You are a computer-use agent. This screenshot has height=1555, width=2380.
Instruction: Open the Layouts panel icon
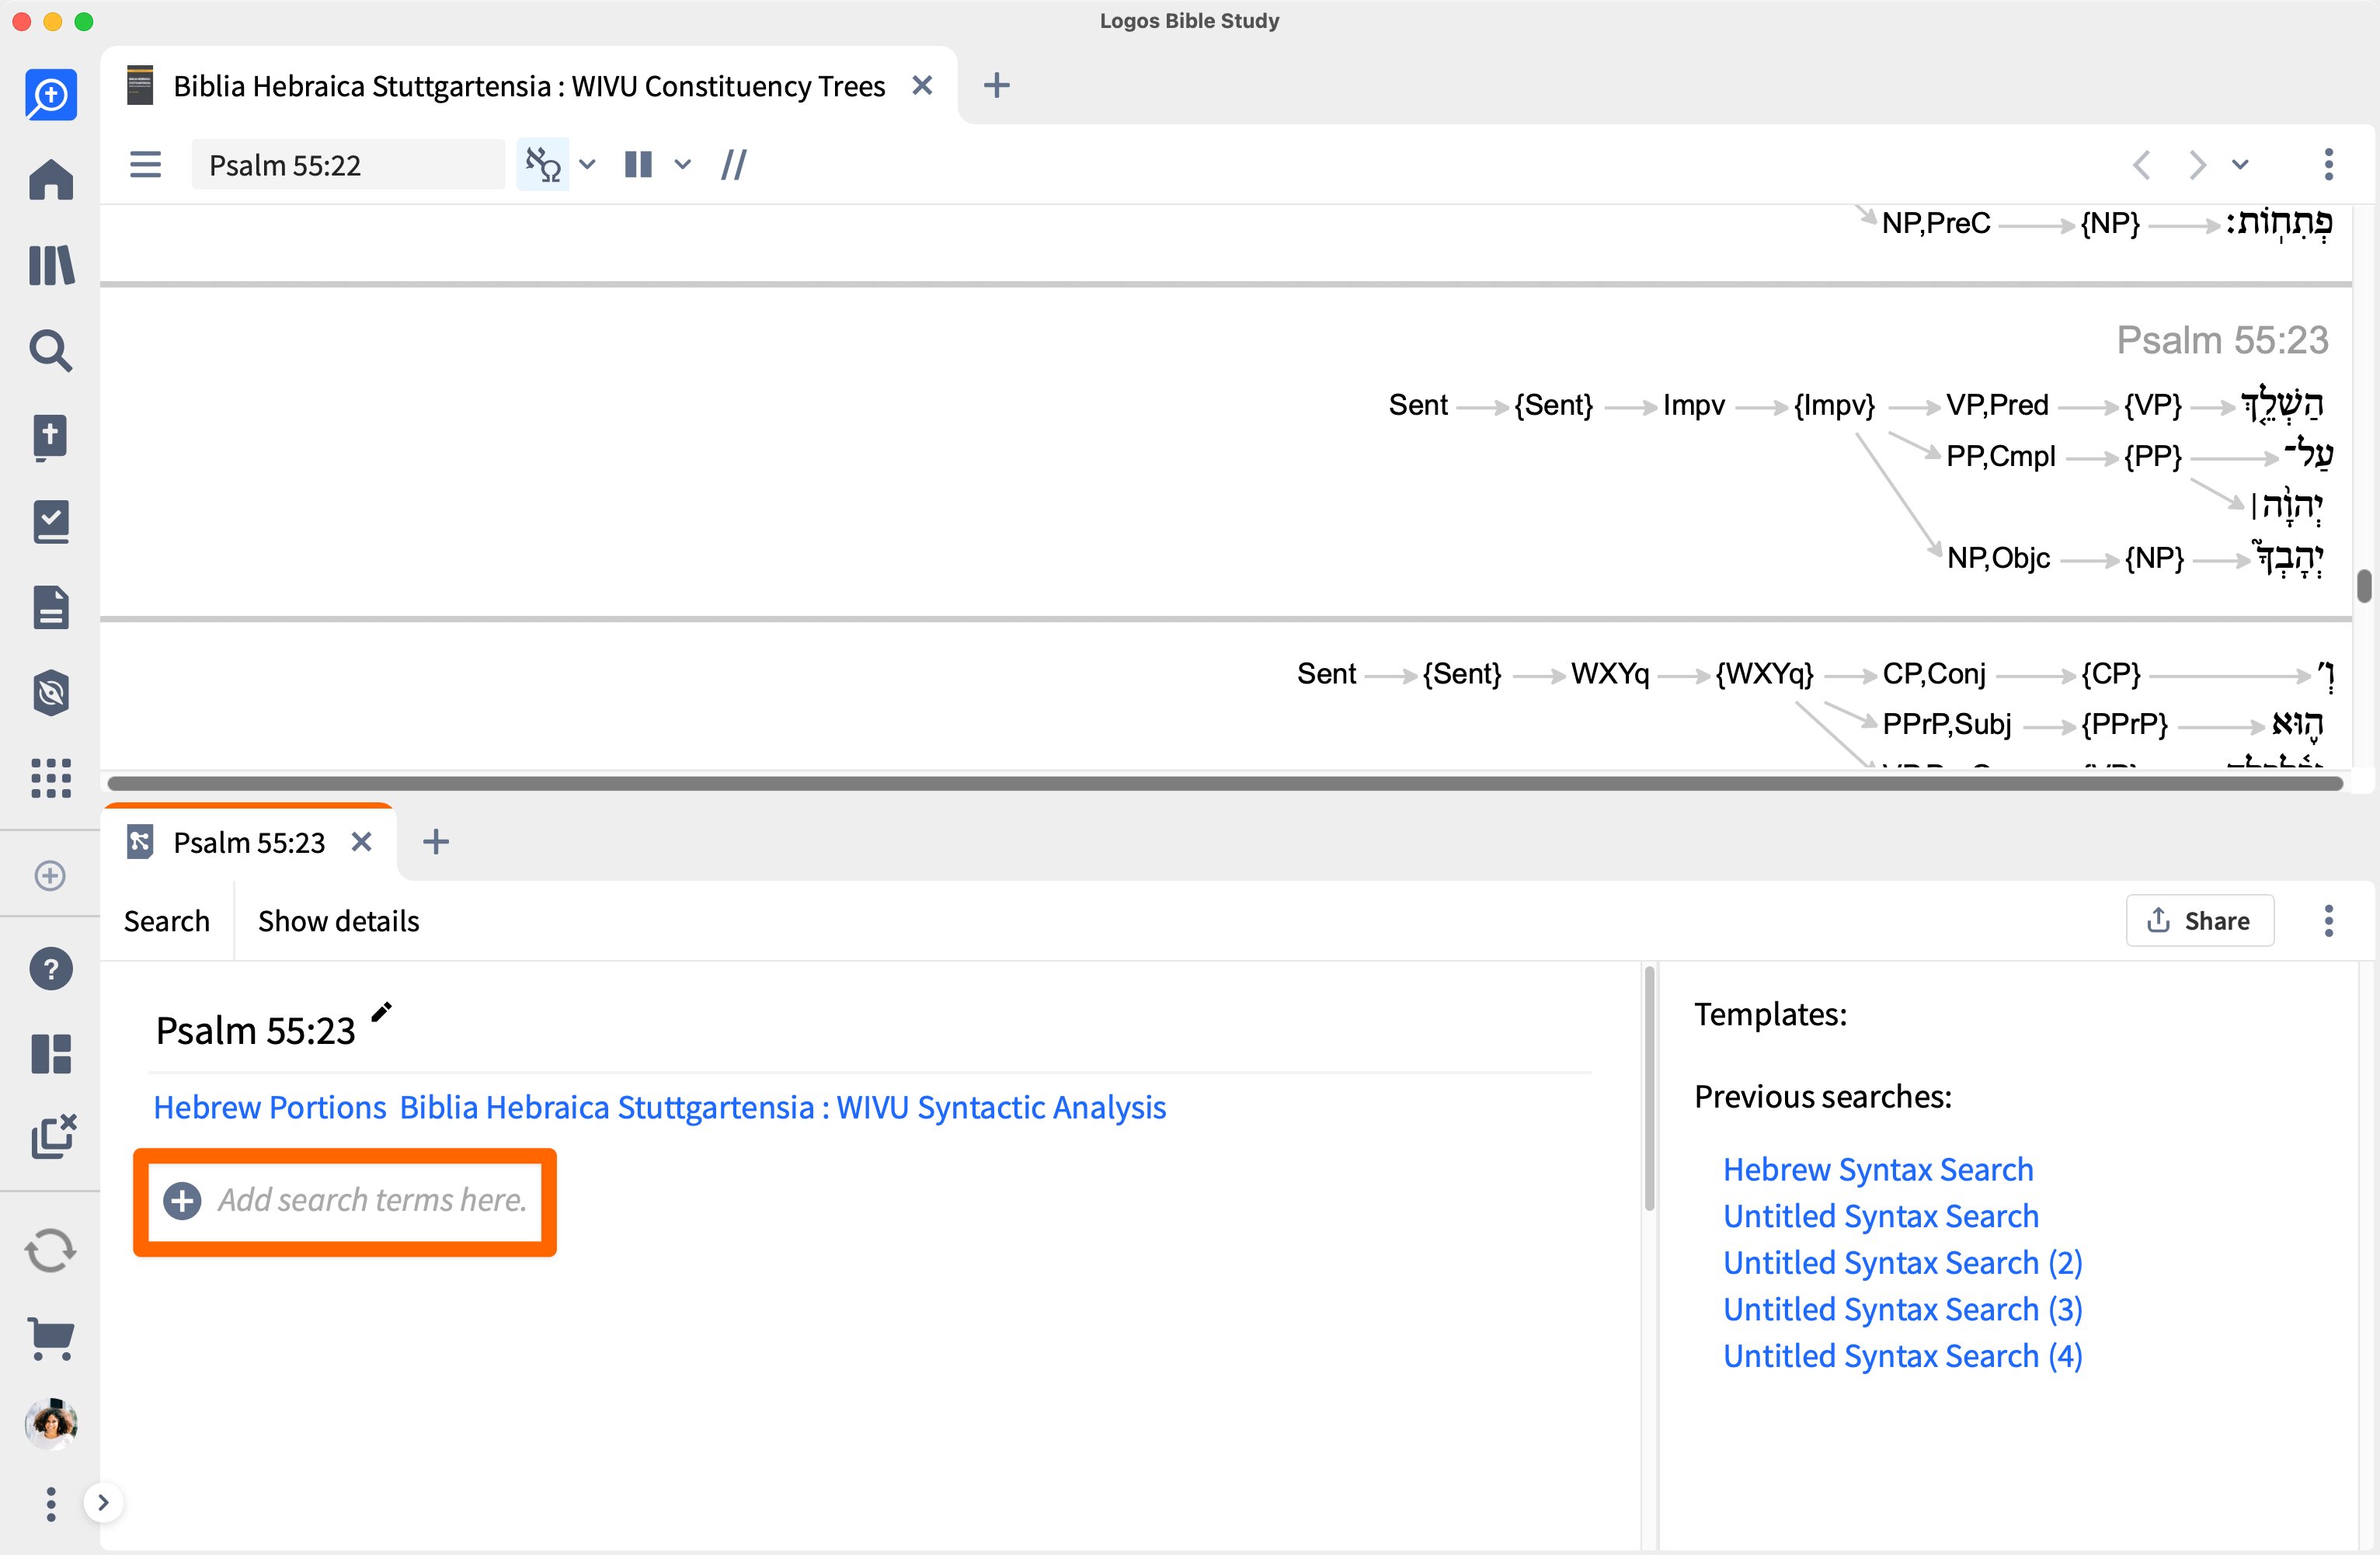point(51,1054)
